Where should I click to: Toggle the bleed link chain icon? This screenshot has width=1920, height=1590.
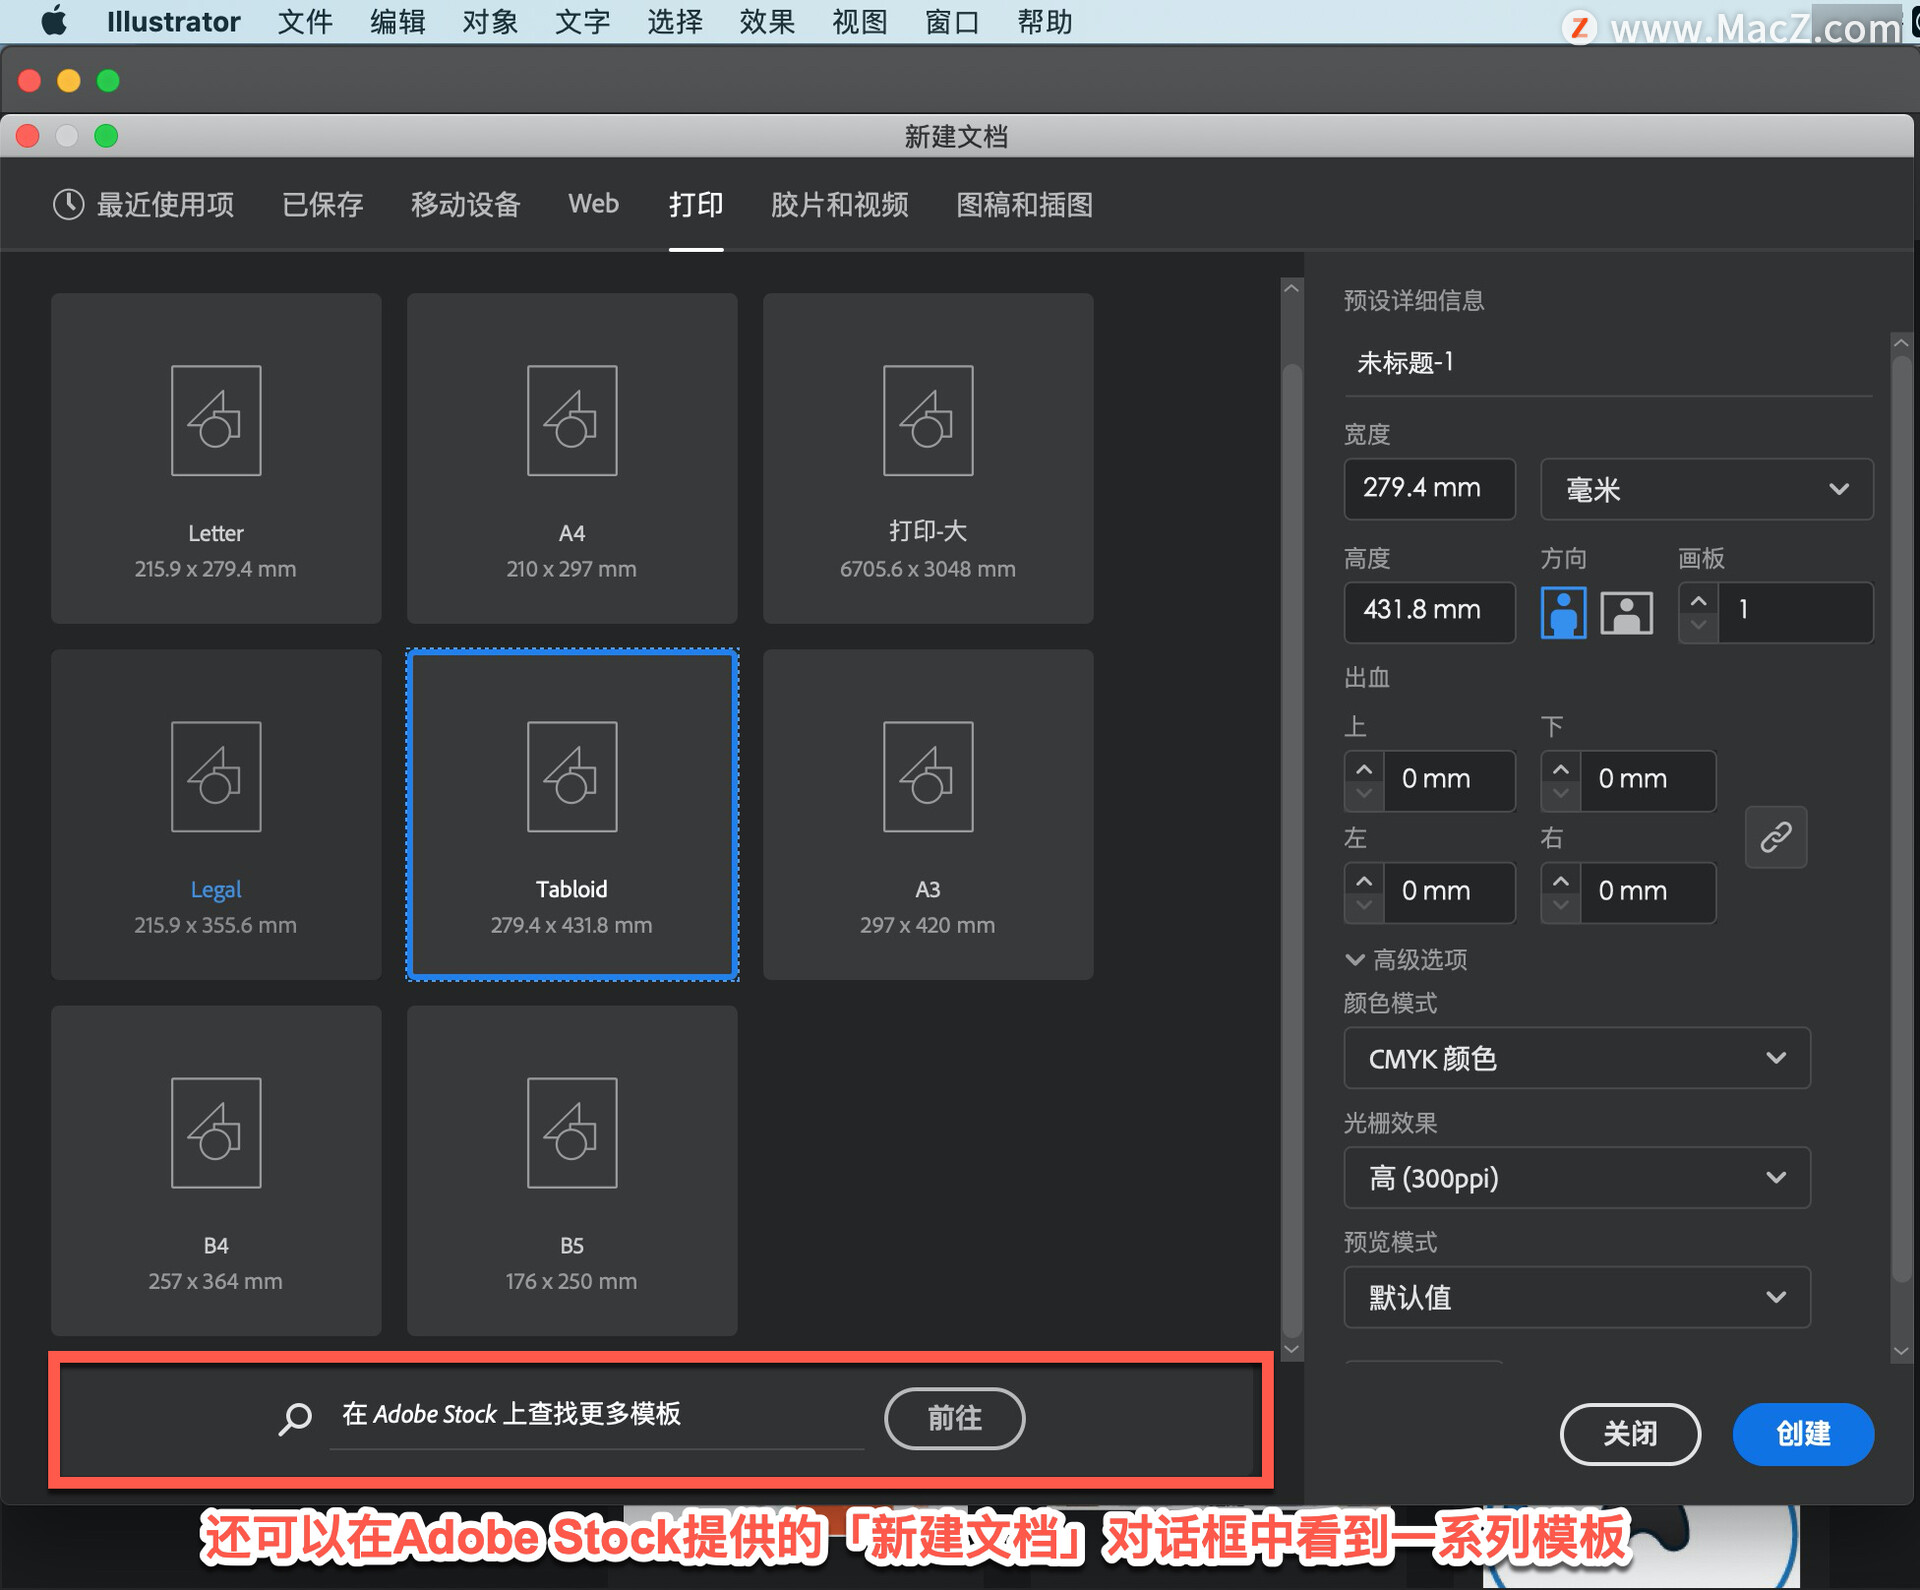1775,836
